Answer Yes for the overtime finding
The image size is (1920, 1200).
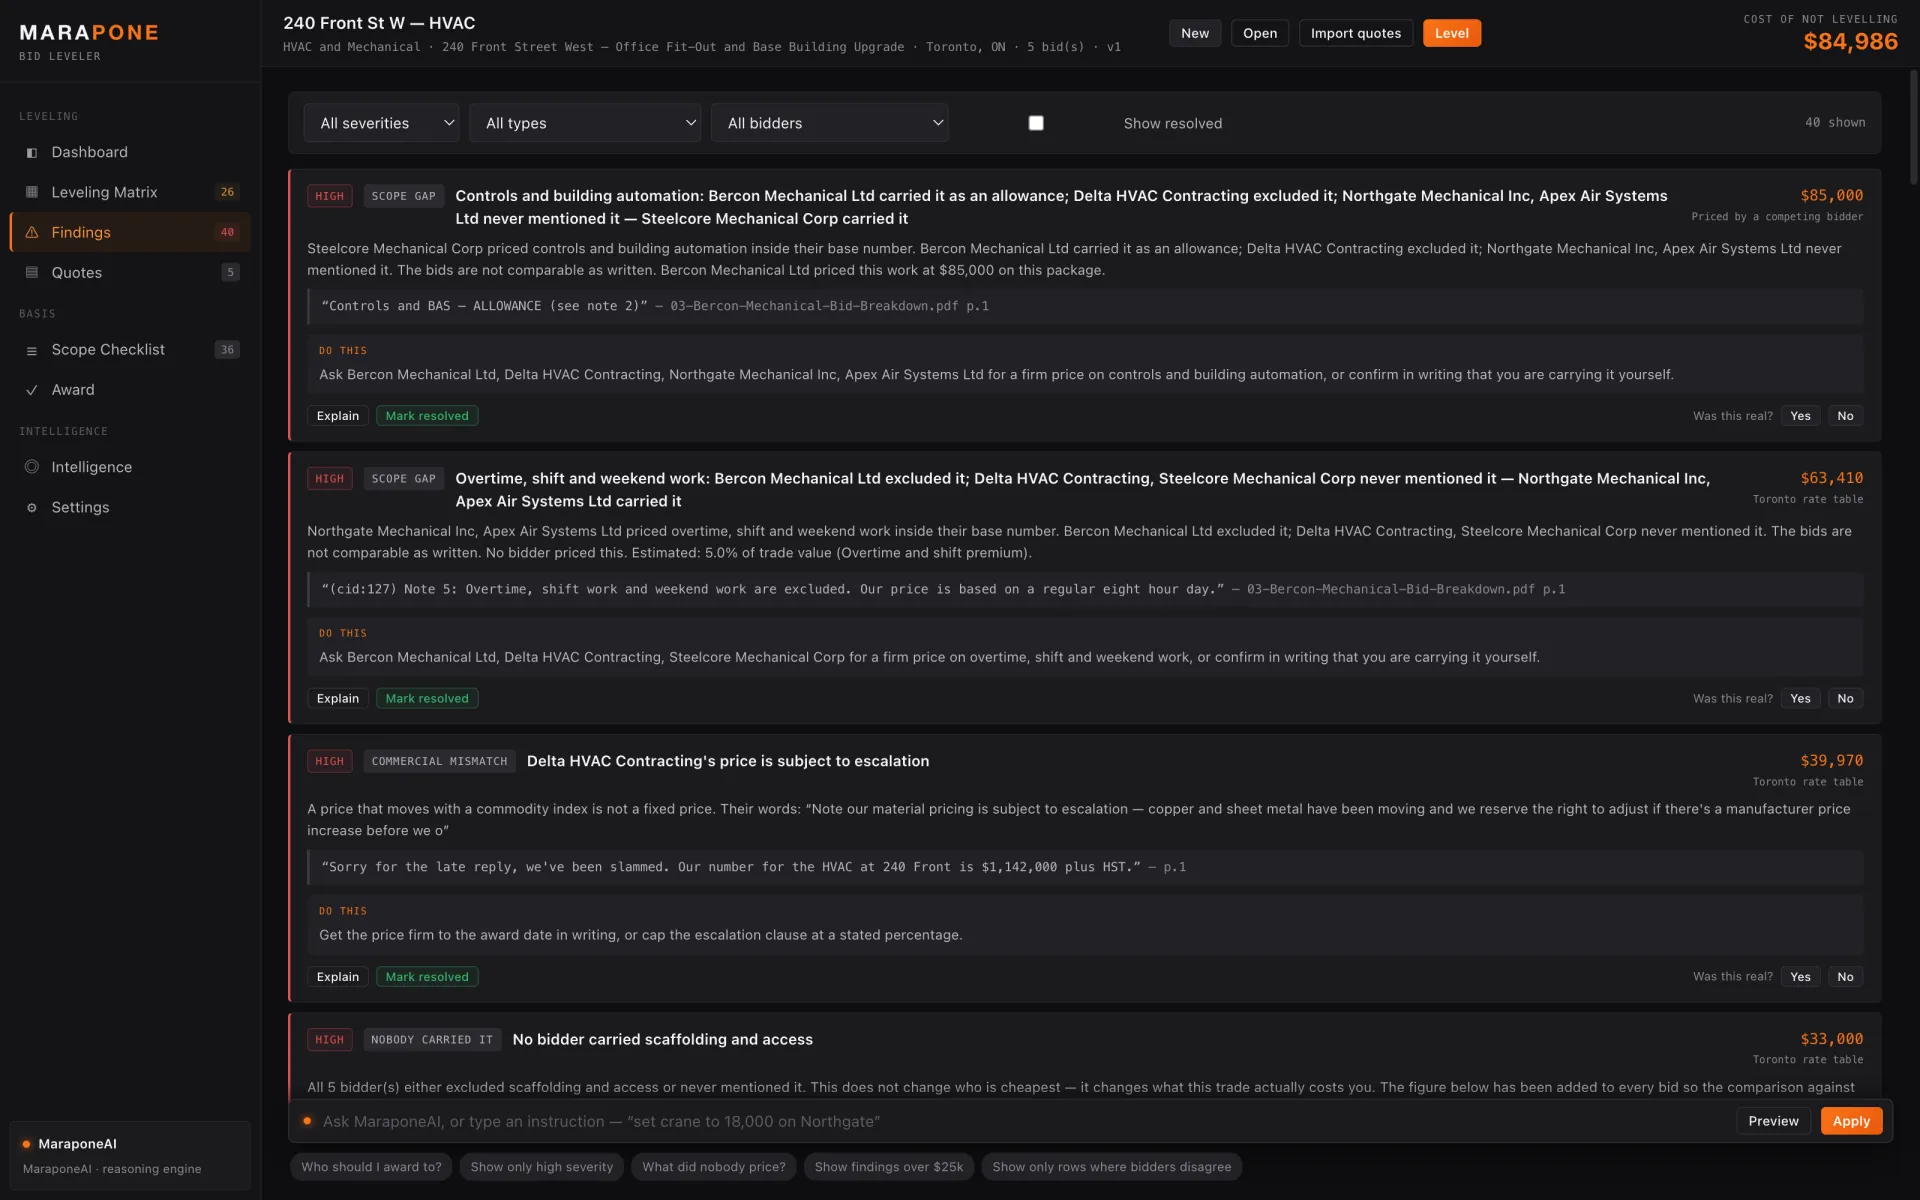pyautogui.click(x=1800, y=699)
